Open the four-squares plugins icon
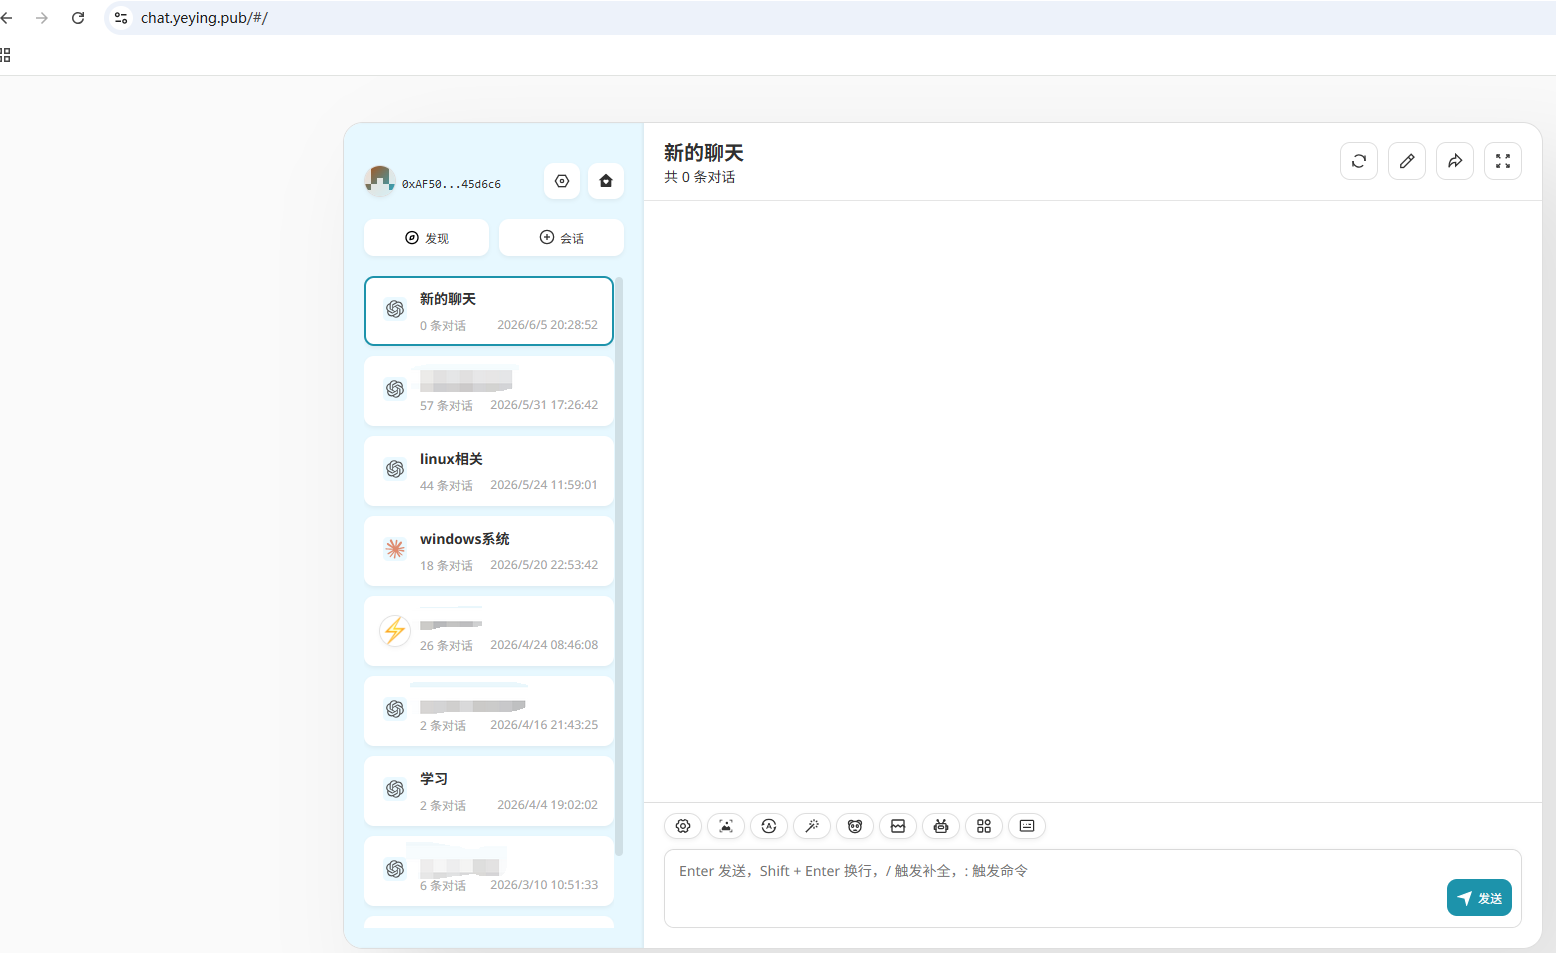1556x953 pixels. (x=984, y=826)
